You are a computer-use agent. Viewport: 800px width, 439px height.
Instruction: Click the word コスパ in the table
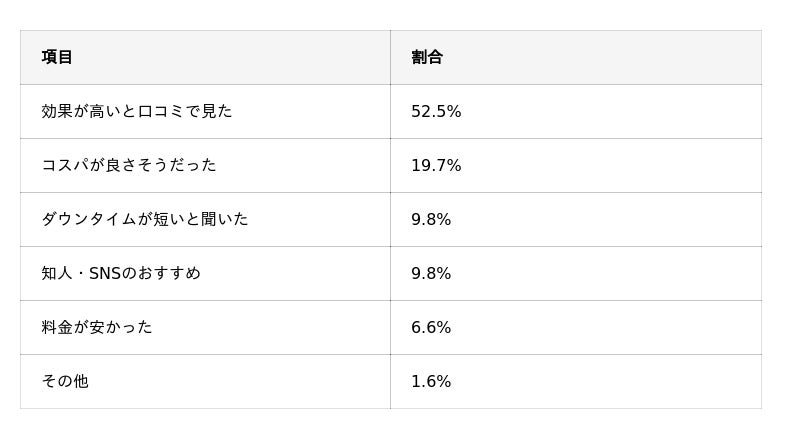pyautogui.click(x=65, y=165)
